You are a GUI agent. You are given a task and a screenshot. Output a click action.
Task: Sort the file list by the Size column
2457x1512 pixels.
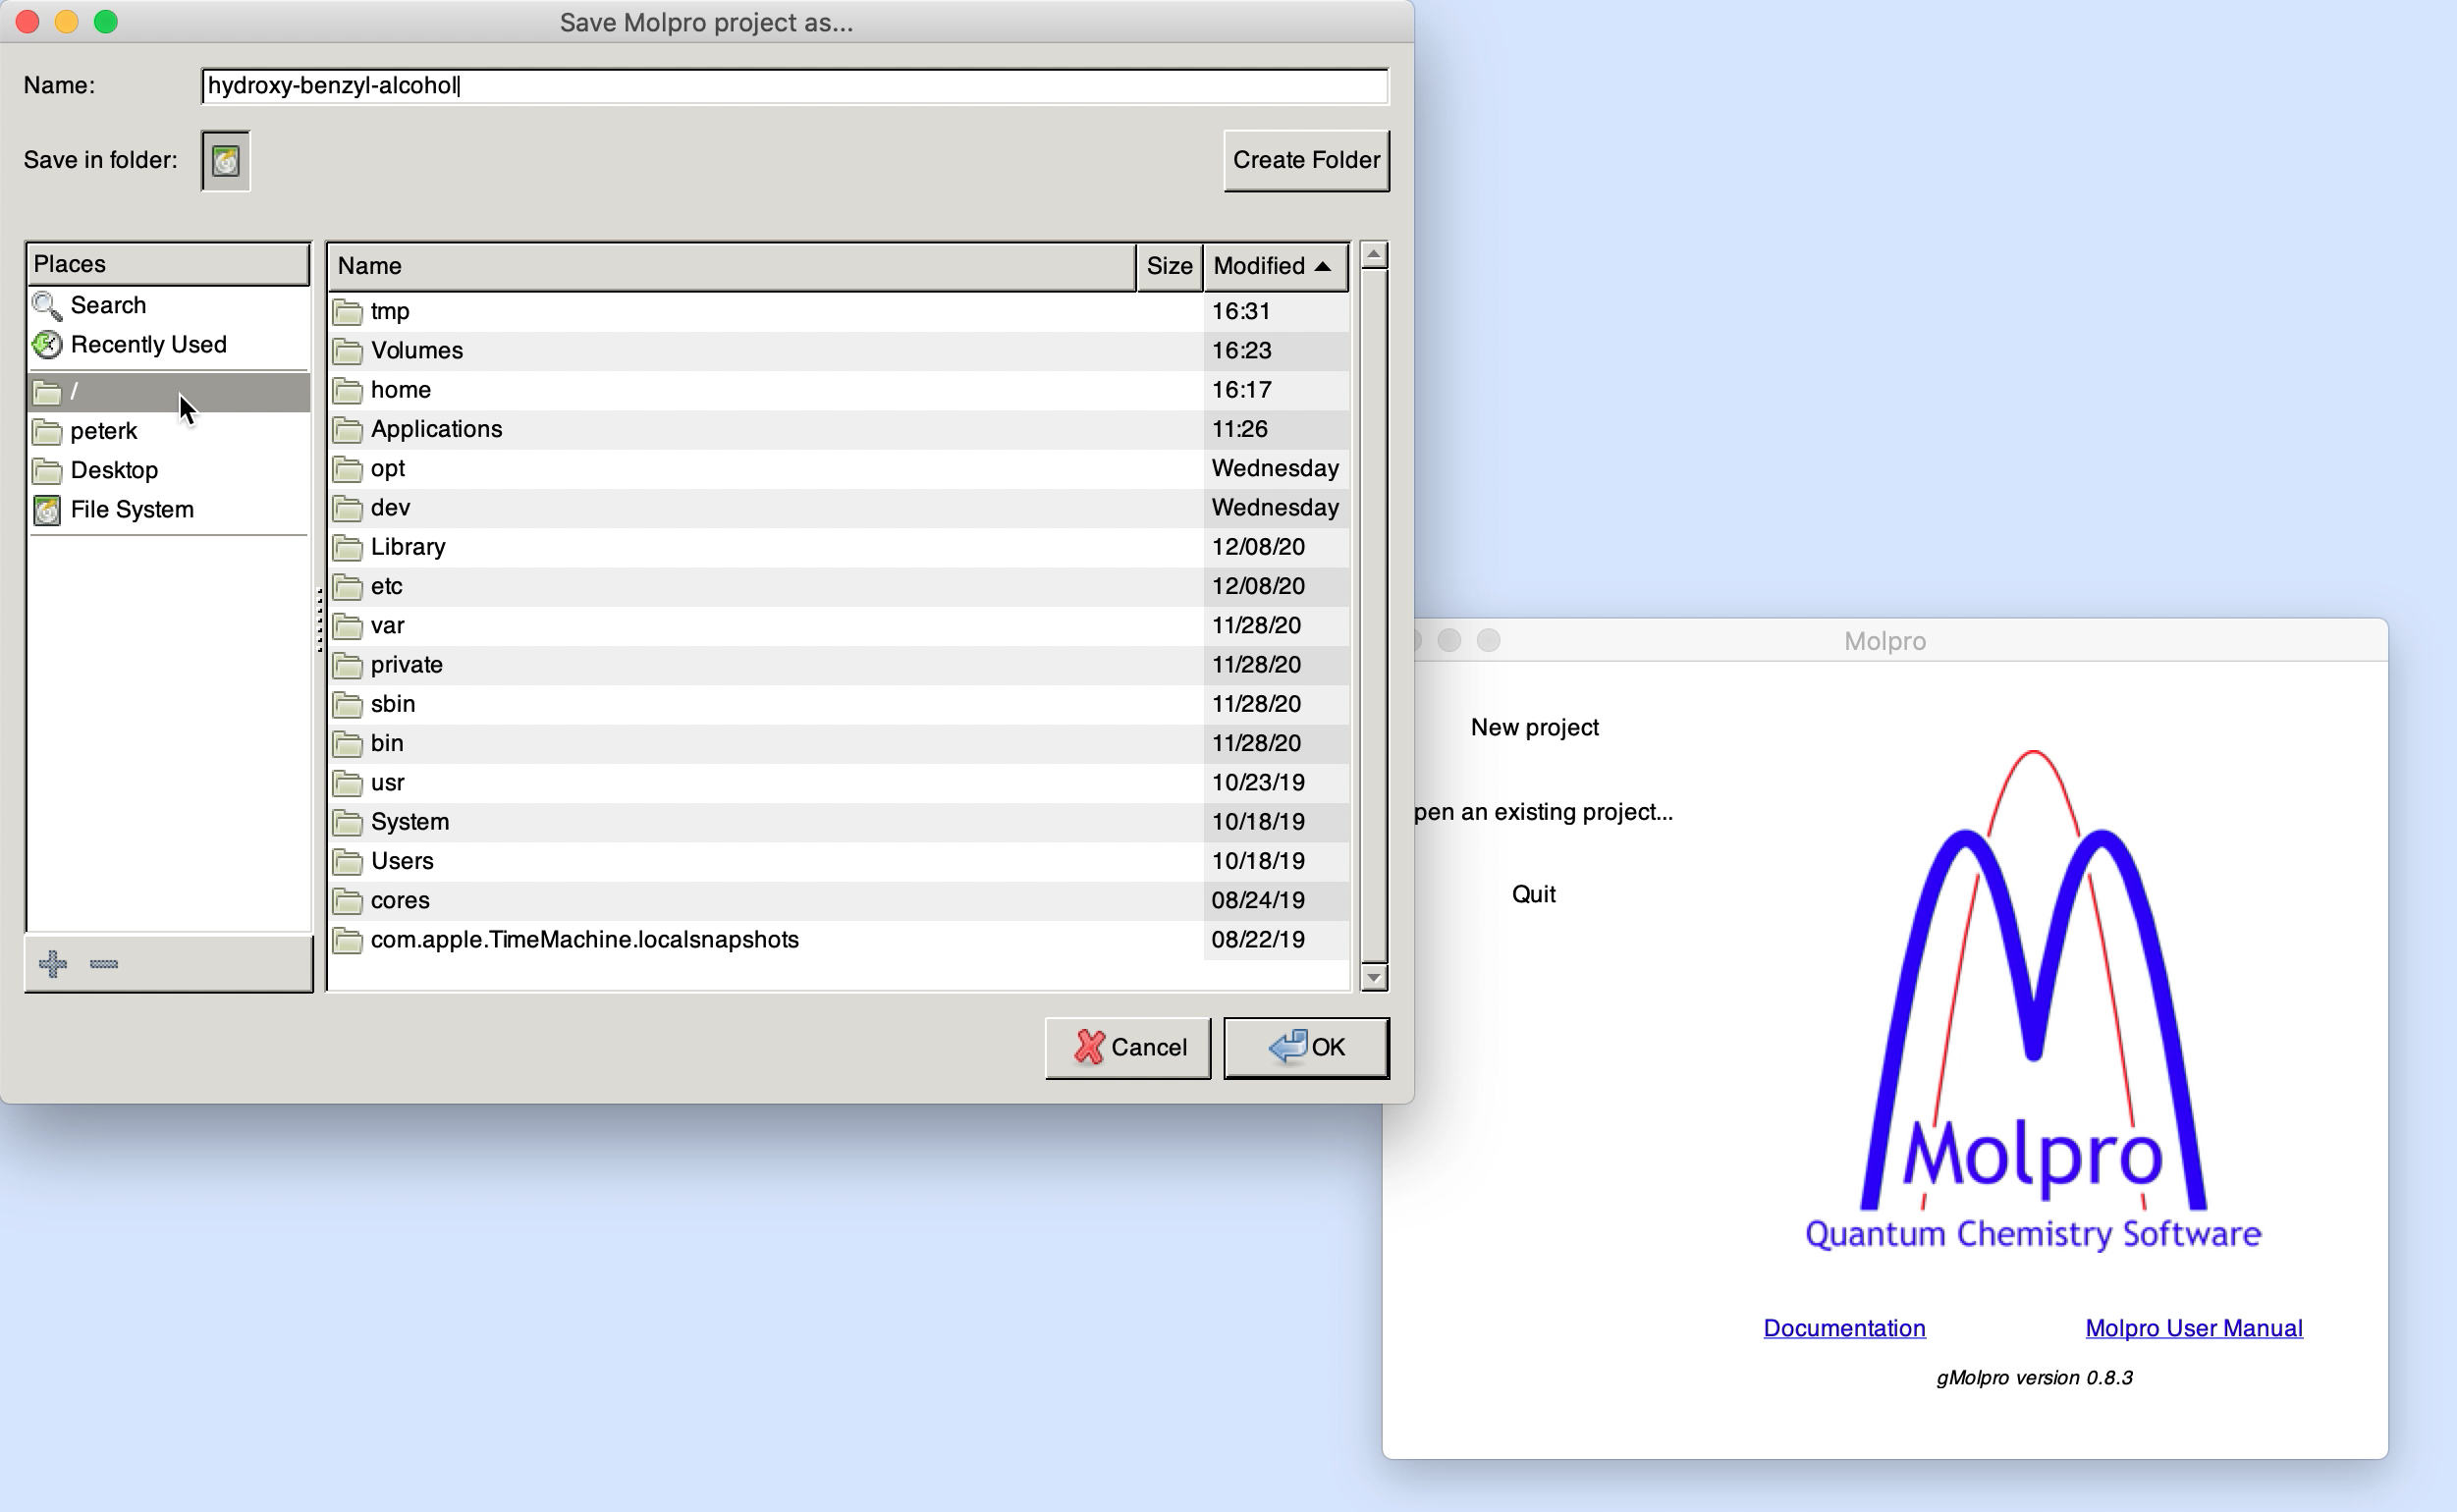1168,266
